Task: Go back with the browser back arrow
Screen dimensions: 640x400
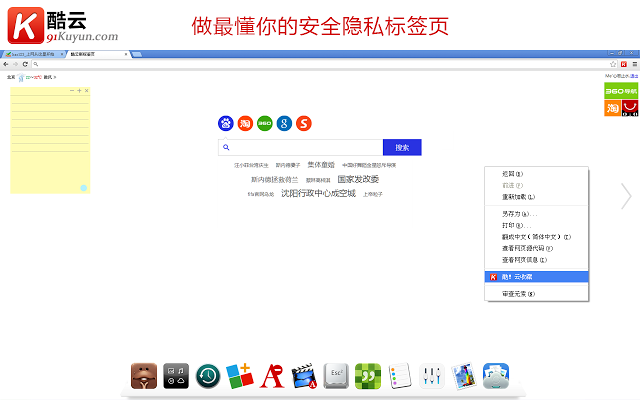Action: [x=6, y=64]
